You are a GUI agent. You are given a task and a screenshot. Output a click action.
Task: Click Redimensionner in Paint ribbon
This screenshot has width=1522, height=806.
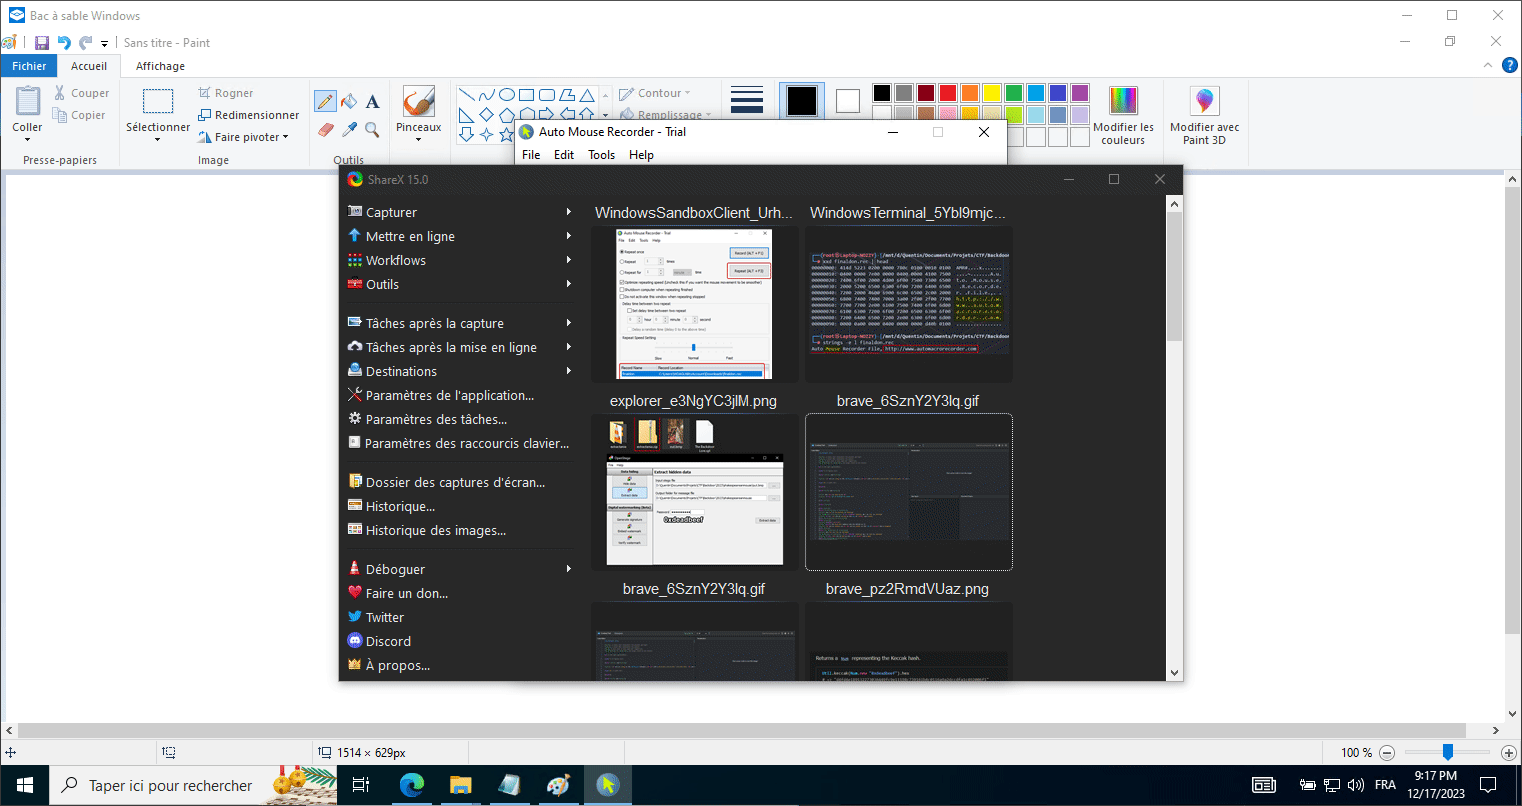249,115
